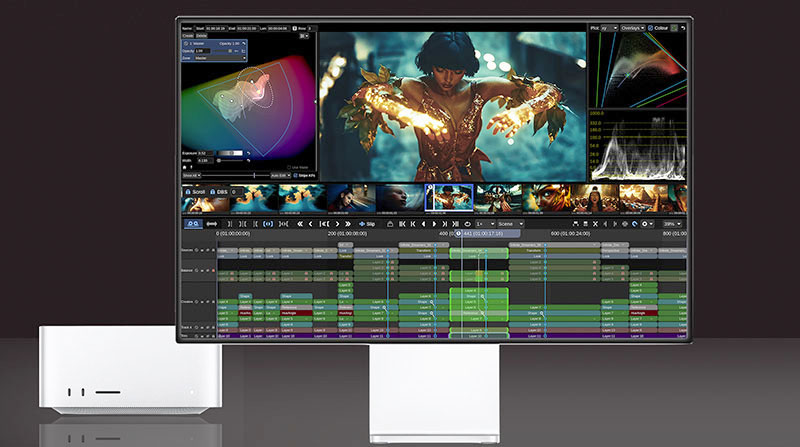This screenshot has height=447, width=800.
Task: Go to the end of the timeline
Action: pos(456,224)
